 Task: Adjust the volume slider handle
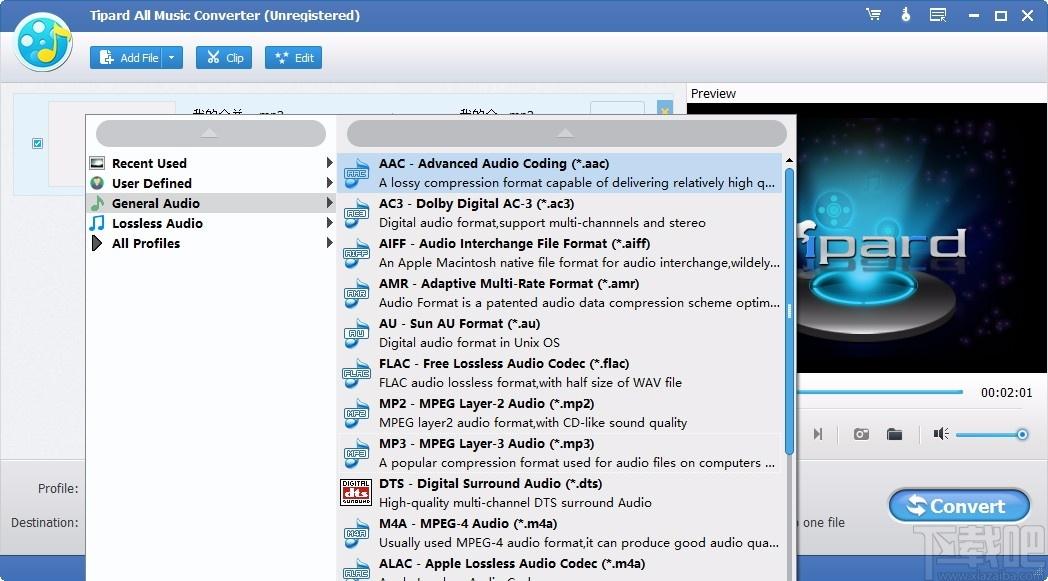[1022, 435]
